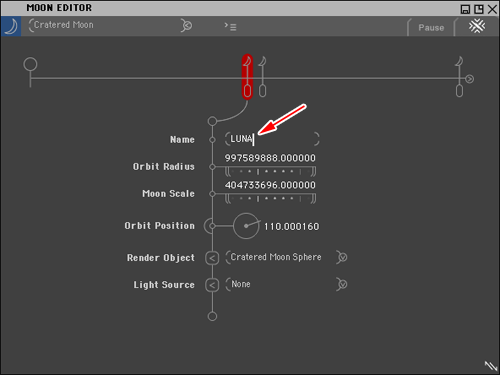
Task: Click the Orbit Radius value 997589888.000000
Action: click(270, 158)
